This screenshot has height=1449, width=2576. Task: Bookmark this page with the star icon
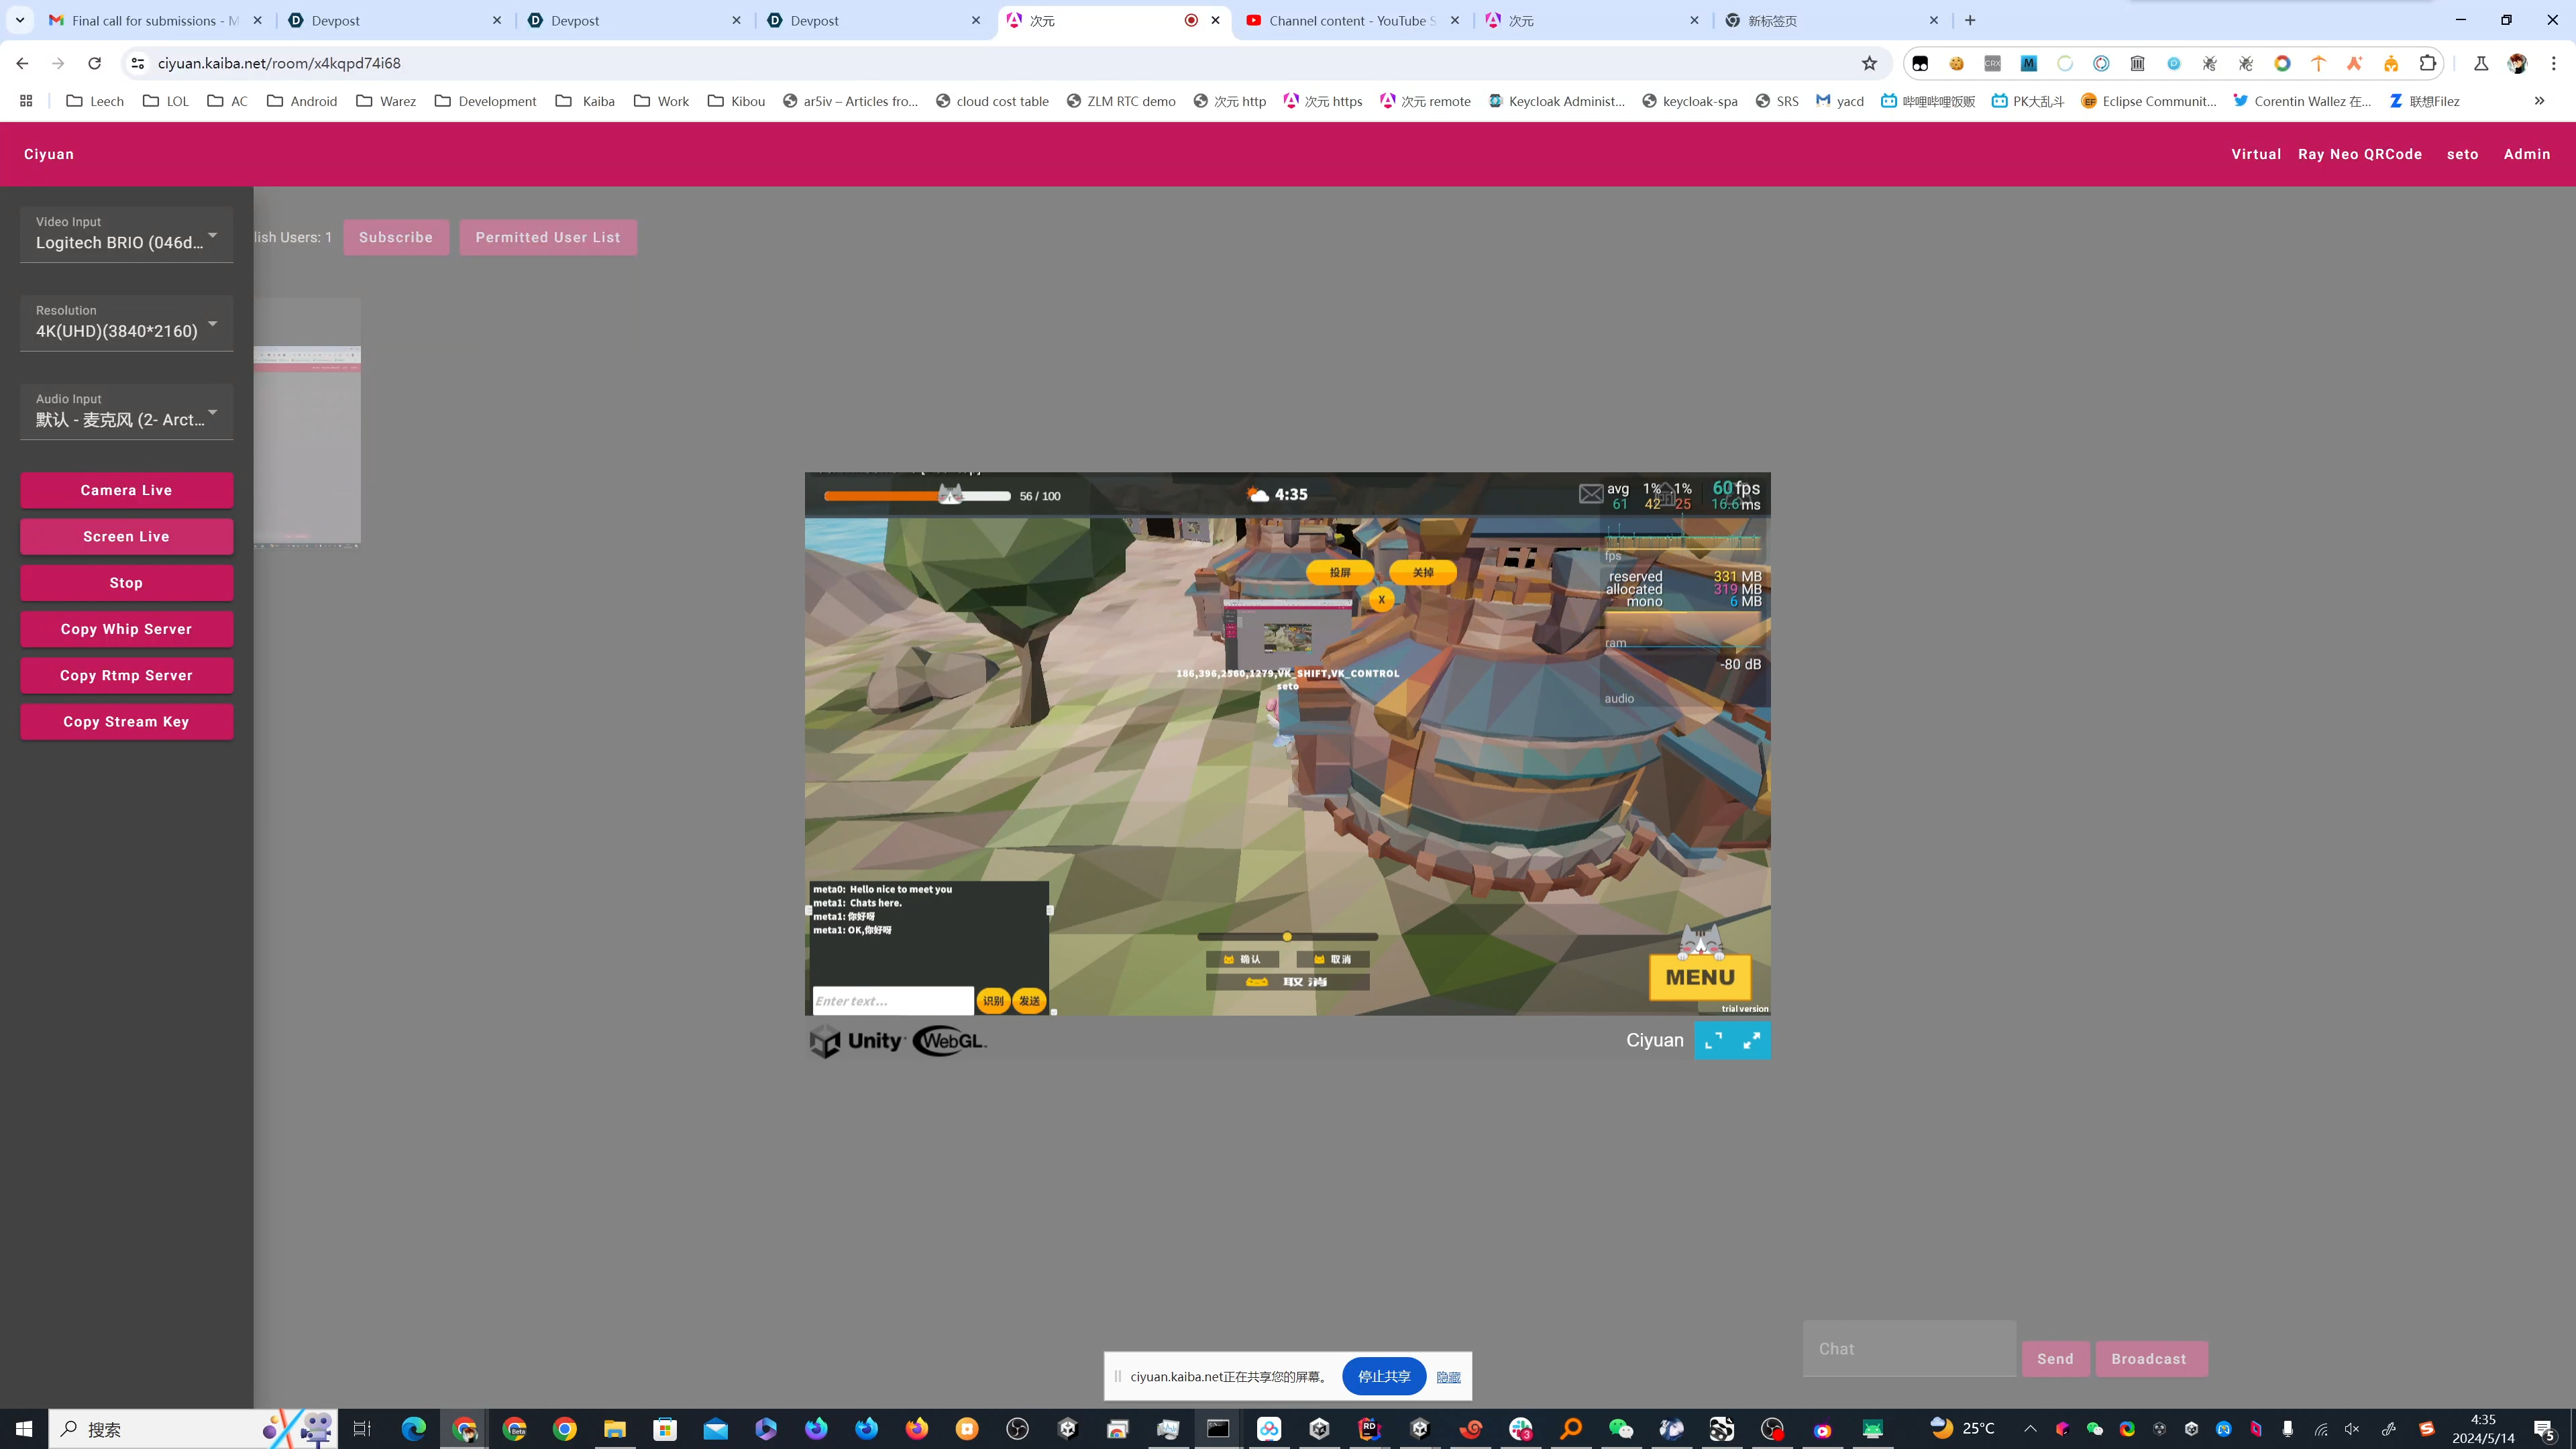tap(1869, 63)
